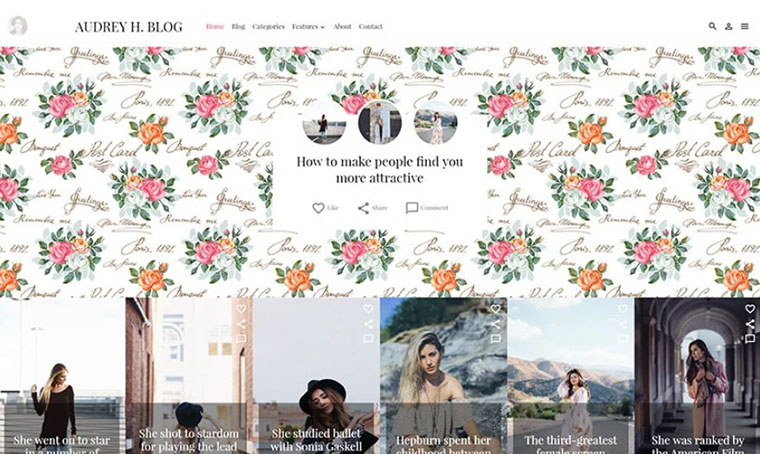Screen dimensions: 760x454
Task: Expand the Features dropdown menu
Action: point(308,27)
